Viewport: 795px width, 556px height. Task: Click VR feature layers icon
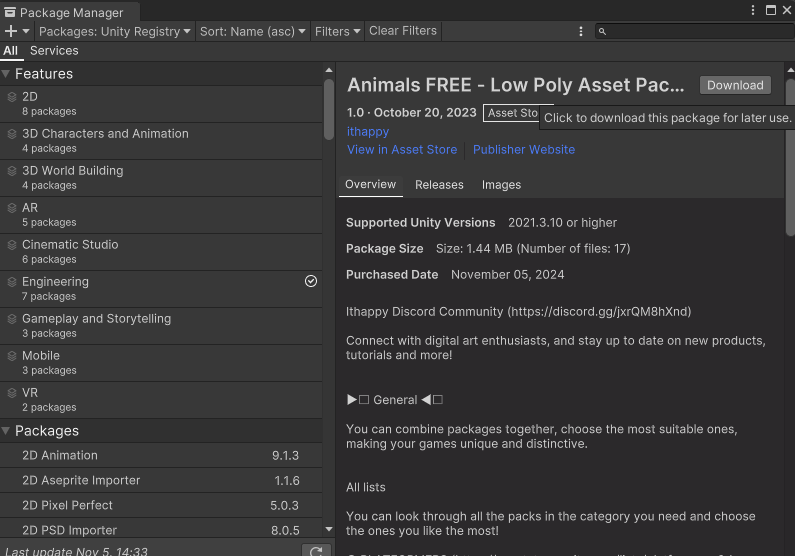pyautogui.click(x=12, y=393)
